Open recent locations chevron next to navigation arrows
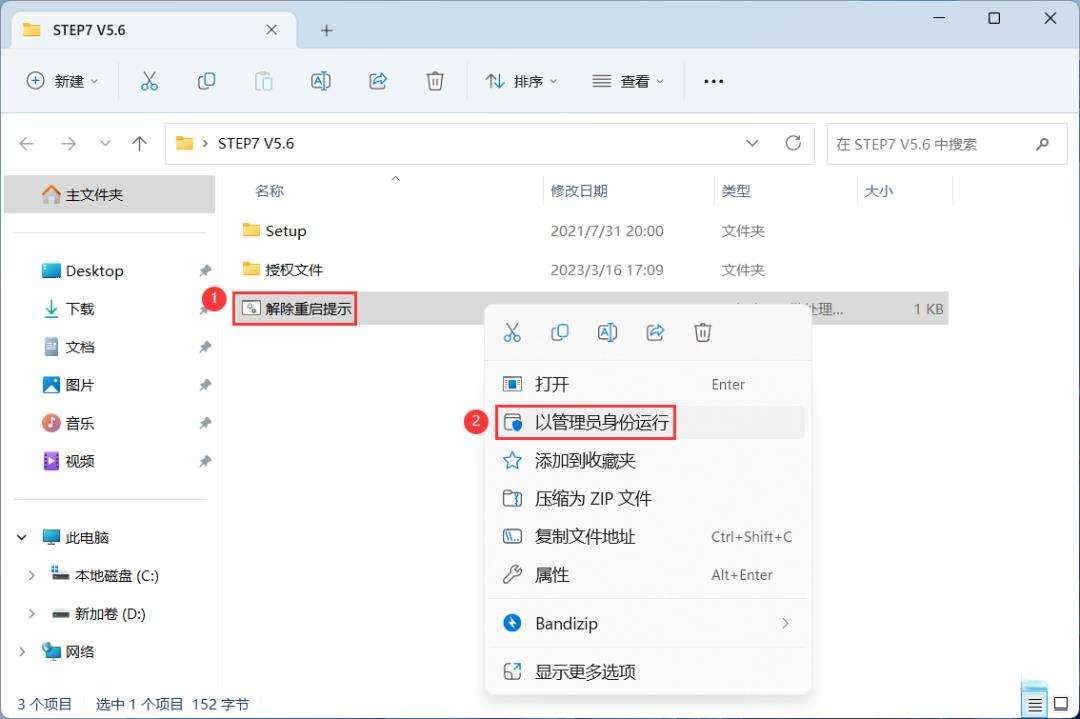The height and width of the screenshot is (719, 1080). pos(105,143)
